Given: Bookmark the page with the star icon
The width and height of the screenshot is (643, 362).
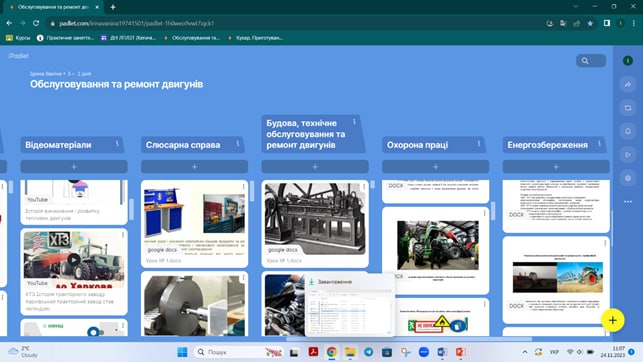Looking at the screenshot, I should click(x=590, y=23).
